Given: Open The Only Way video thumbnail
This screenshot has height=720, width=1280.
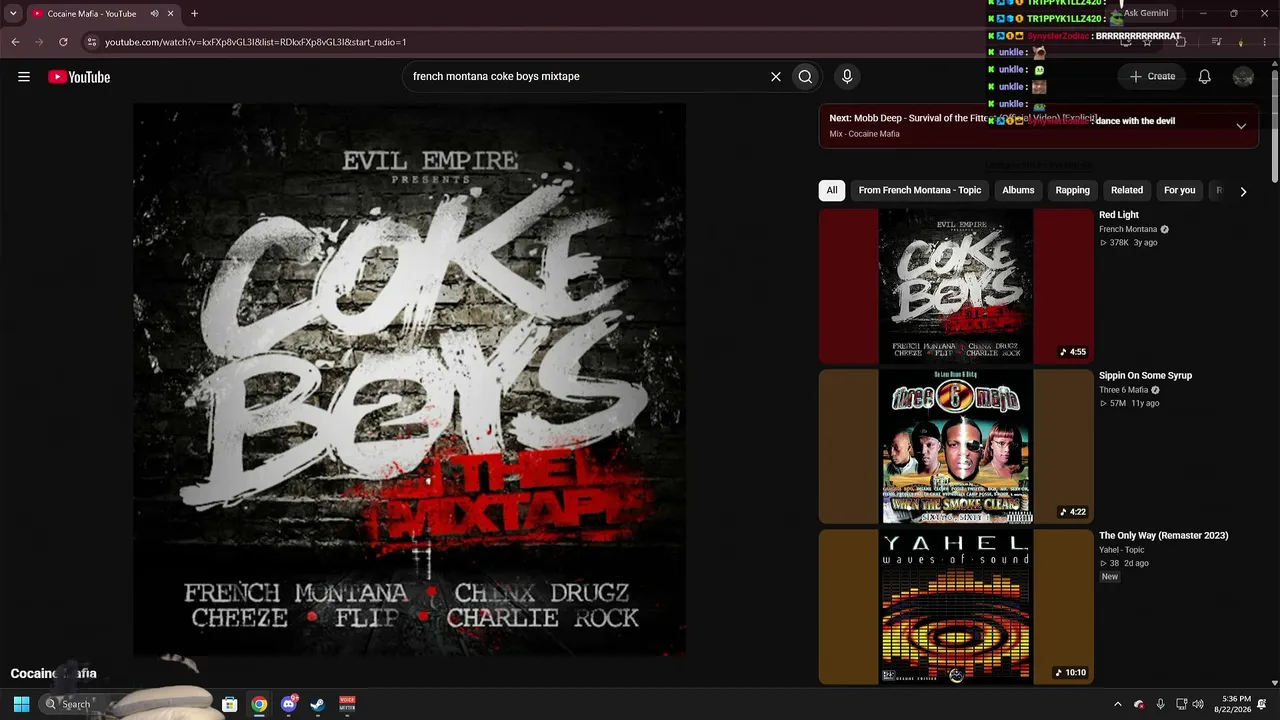Looking at the screenshot, I should 956,607.
